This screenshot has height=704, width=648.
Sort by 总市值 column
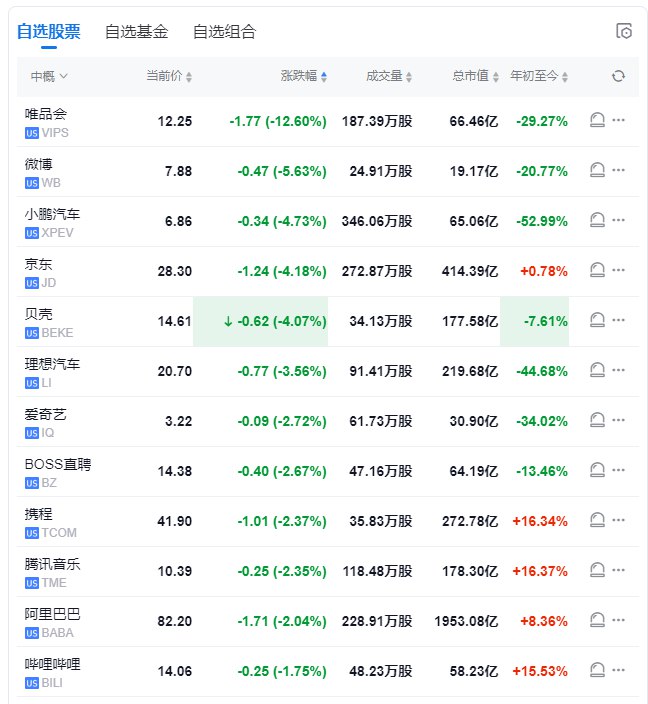[x=475, y=76]
